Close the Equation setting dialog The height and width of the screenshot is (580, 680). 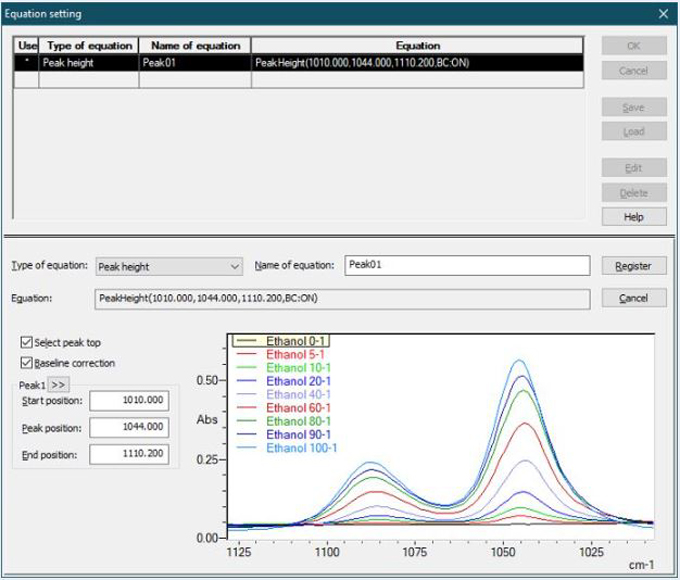coord(662,14)
